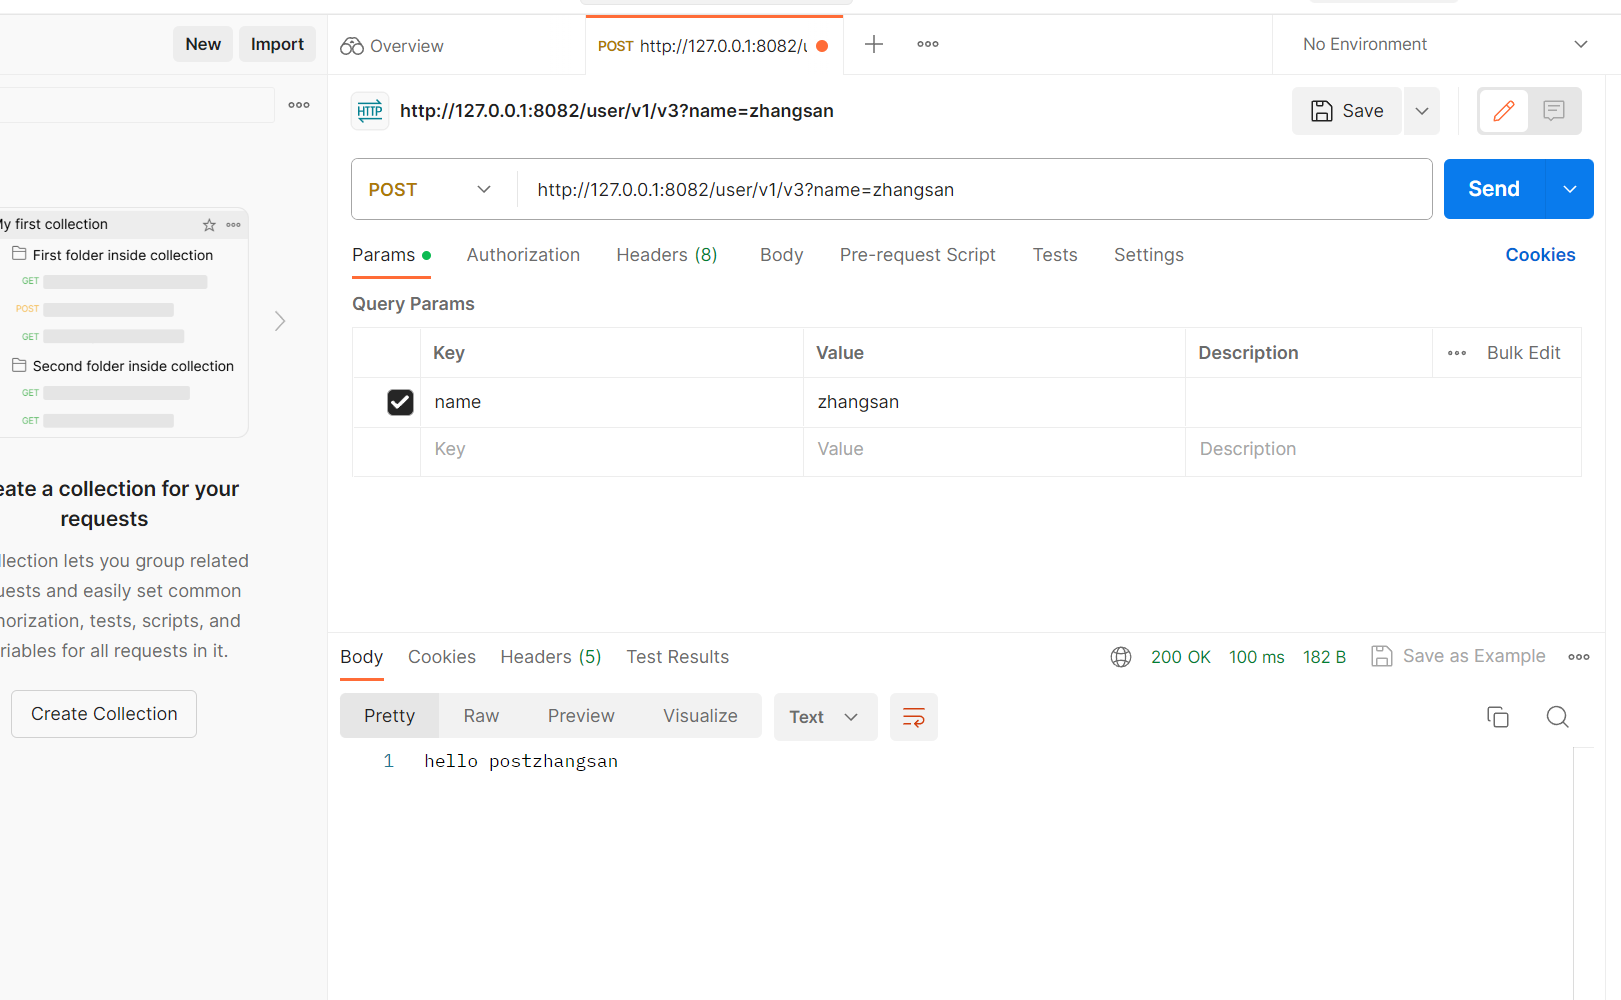Image resolution: width=1621 pixels, height=1000 pixels.
Task: Search response with magnifier icon
Action: pyautogui.click(x=1557, y=717)
